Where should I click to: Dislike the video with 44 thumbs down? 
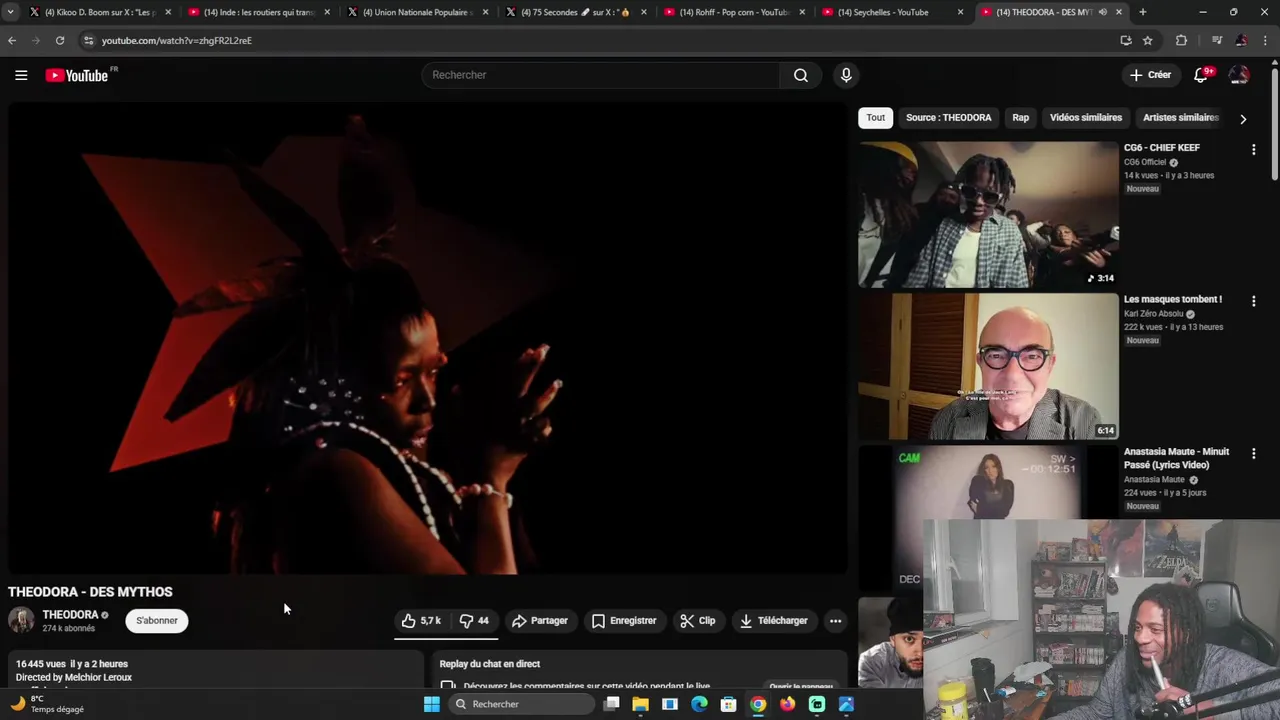pos(474,621)
